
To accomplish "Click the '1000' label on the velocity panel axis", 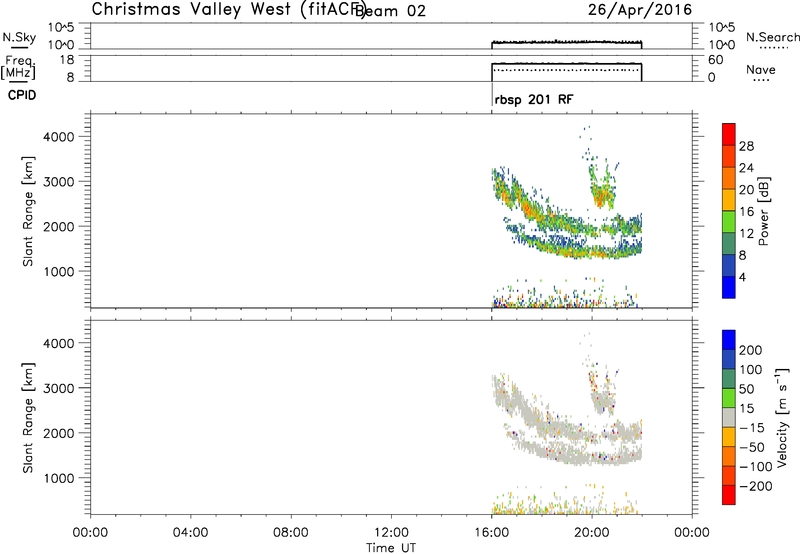I will 59,478.
